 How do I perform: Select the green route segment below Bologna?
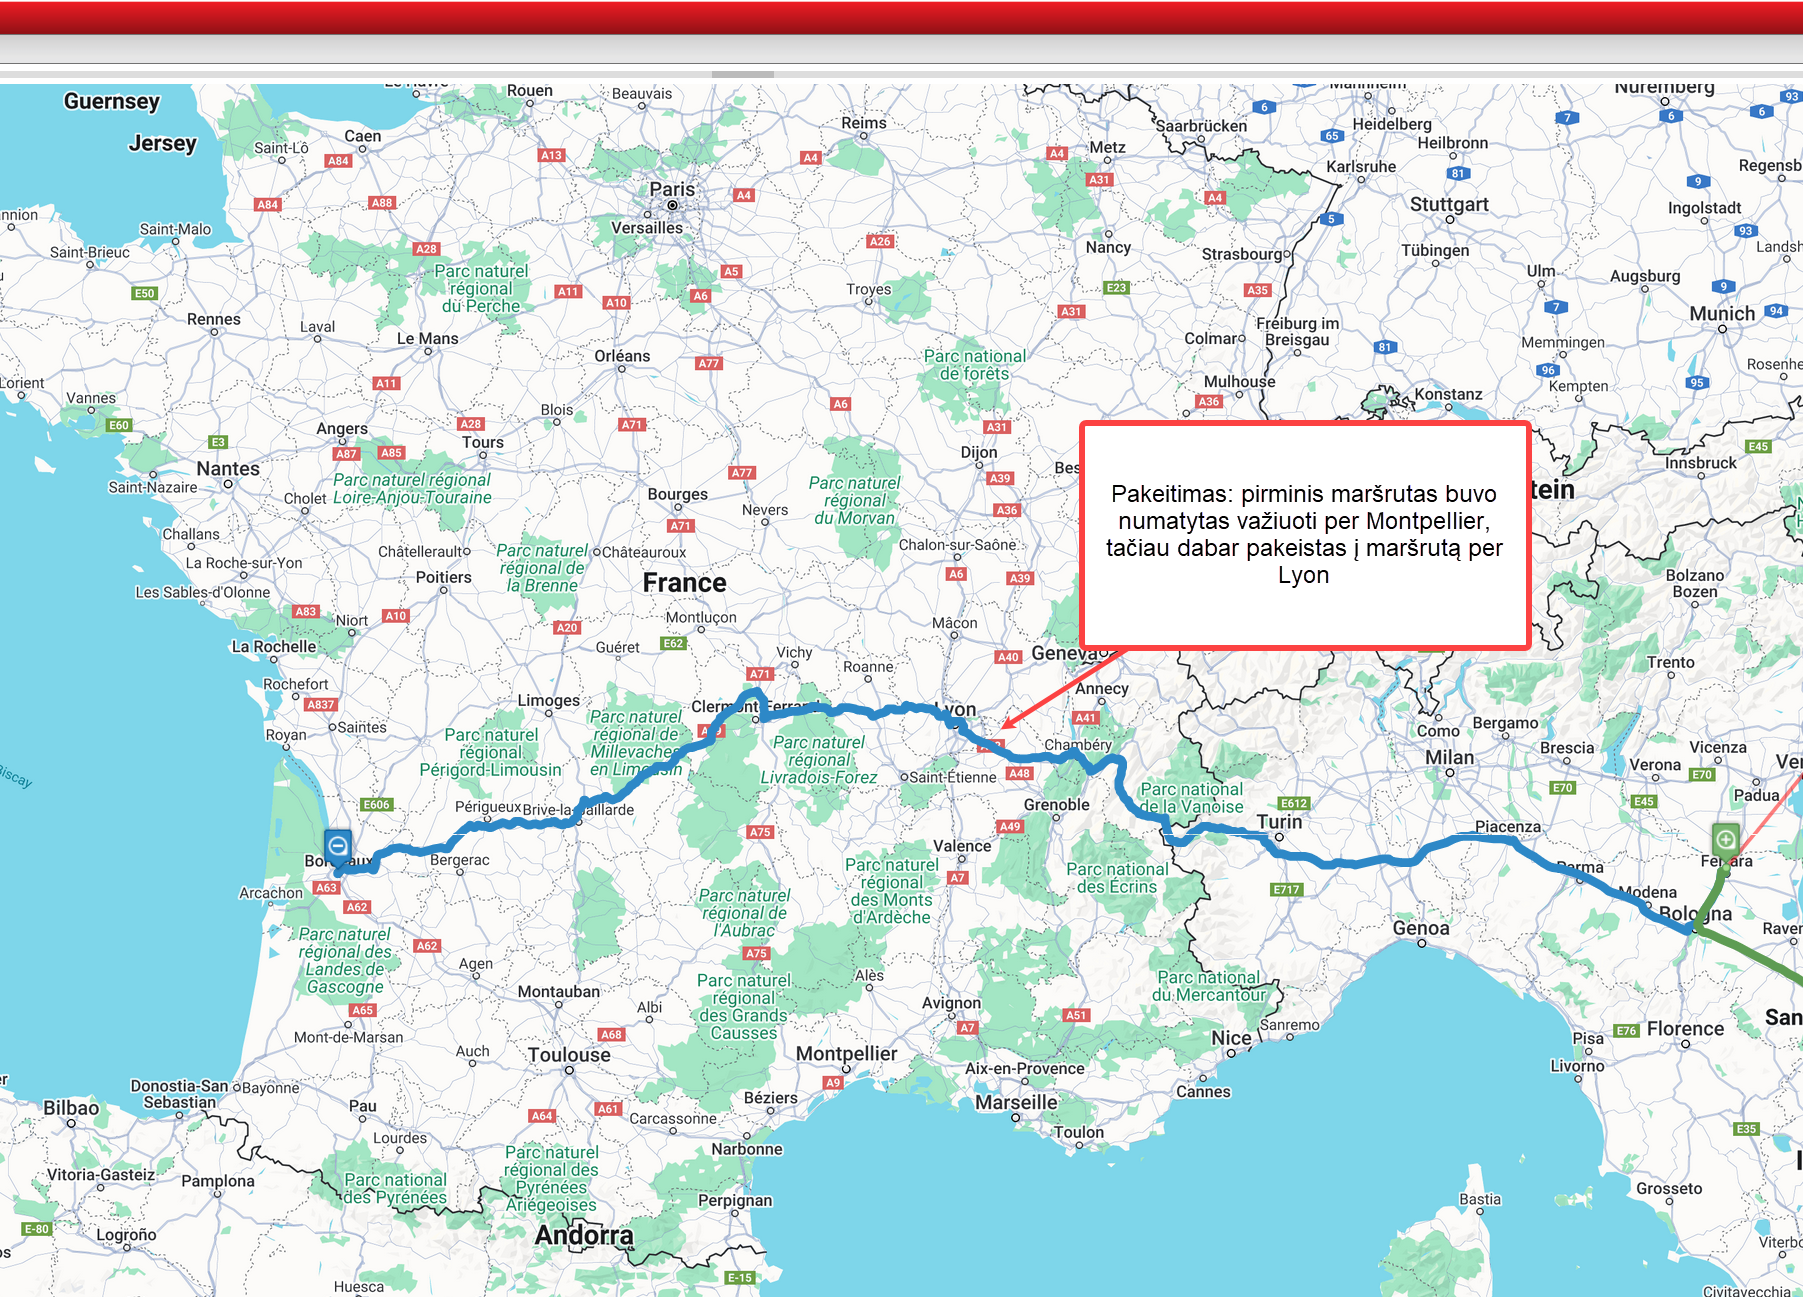[1750, 957]
